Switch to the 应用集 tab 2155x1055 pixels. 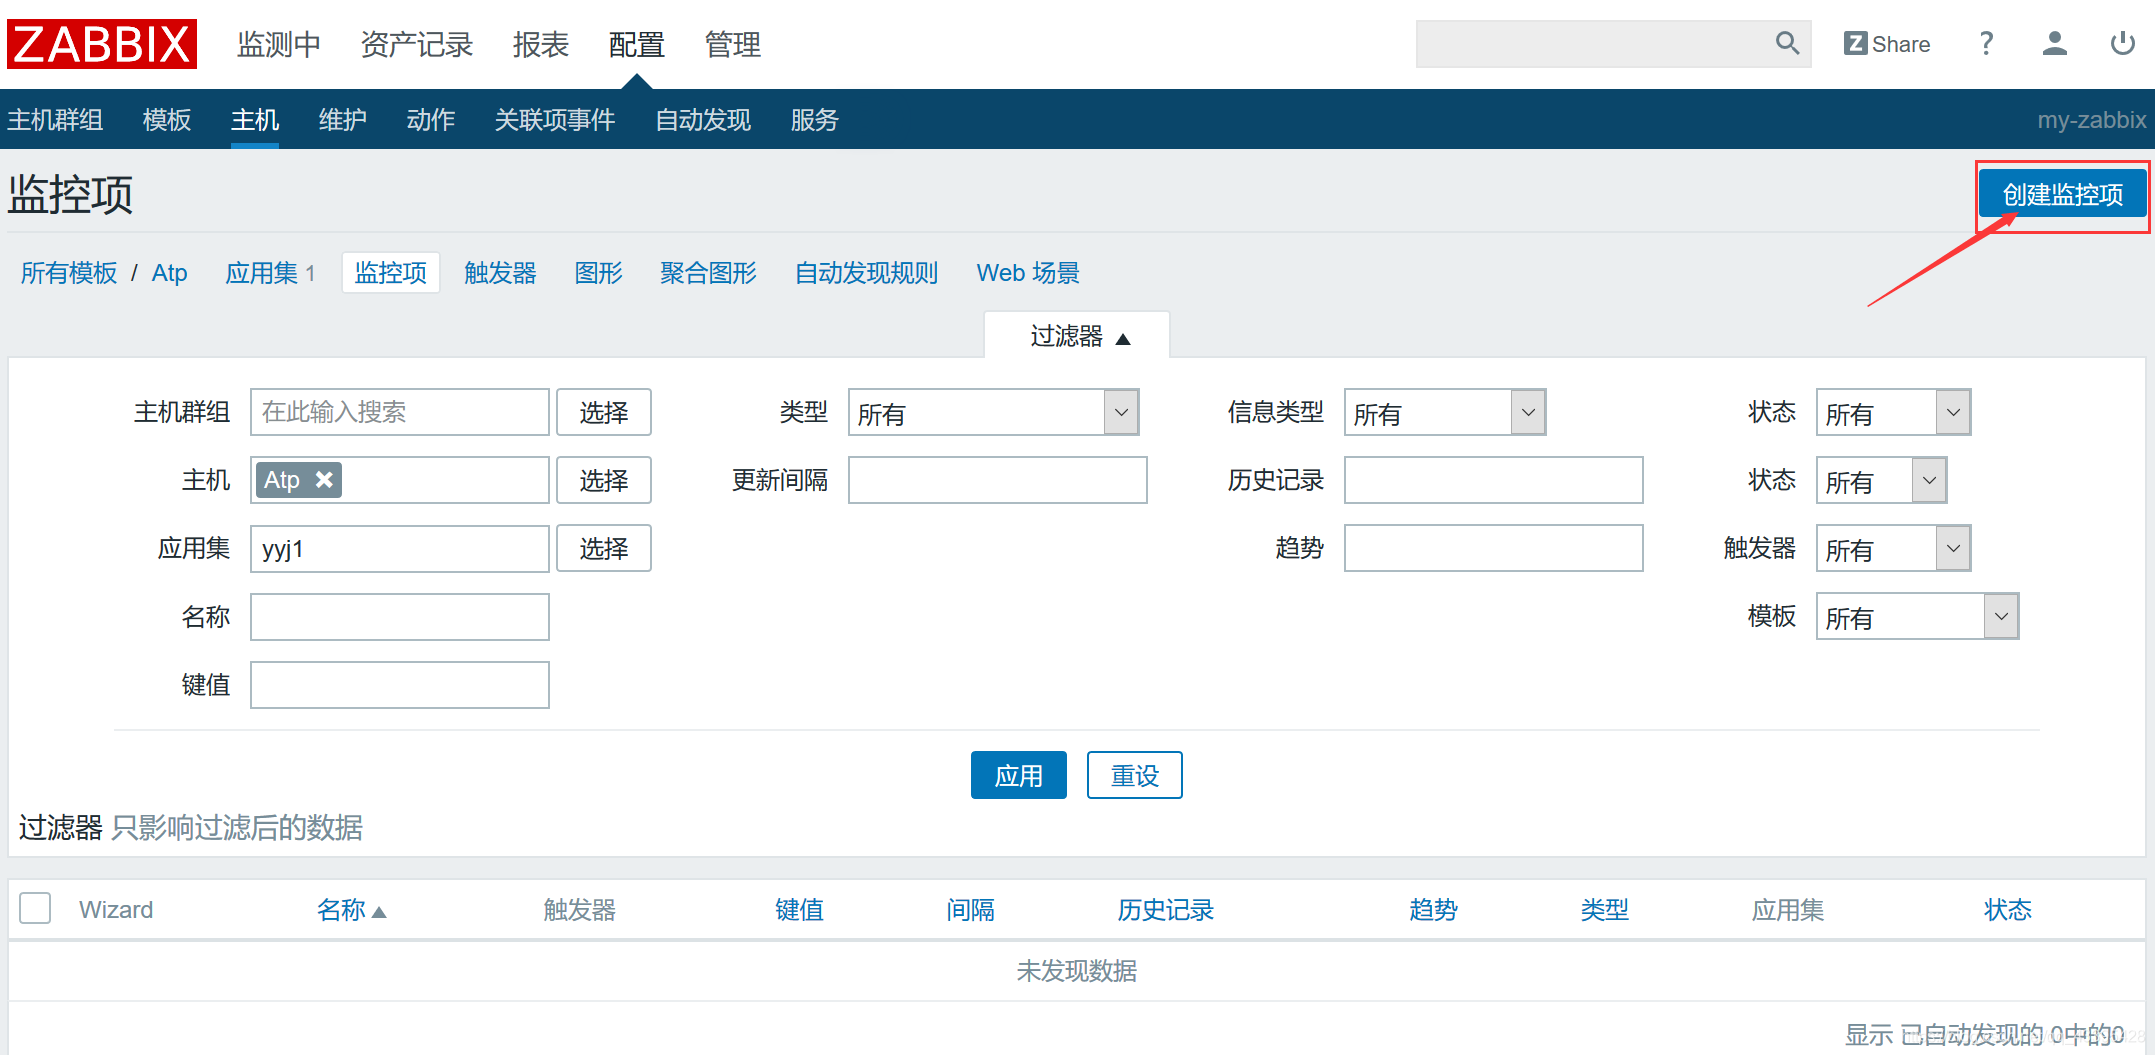click(x=262, y=273)
